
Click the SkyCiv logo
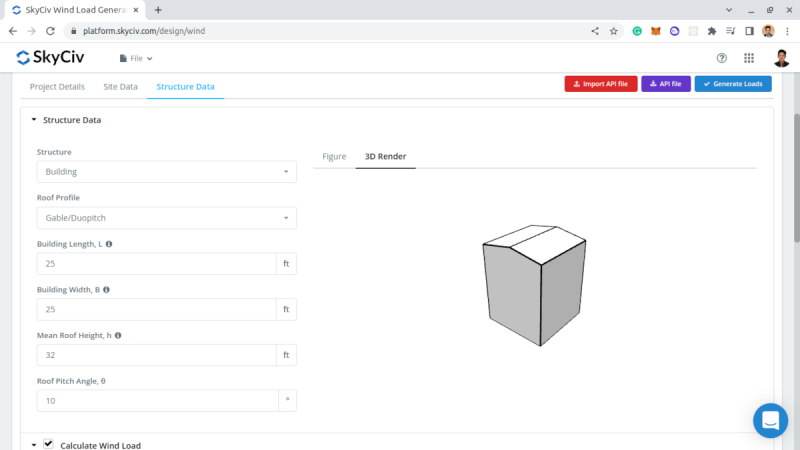pos(56,58)
